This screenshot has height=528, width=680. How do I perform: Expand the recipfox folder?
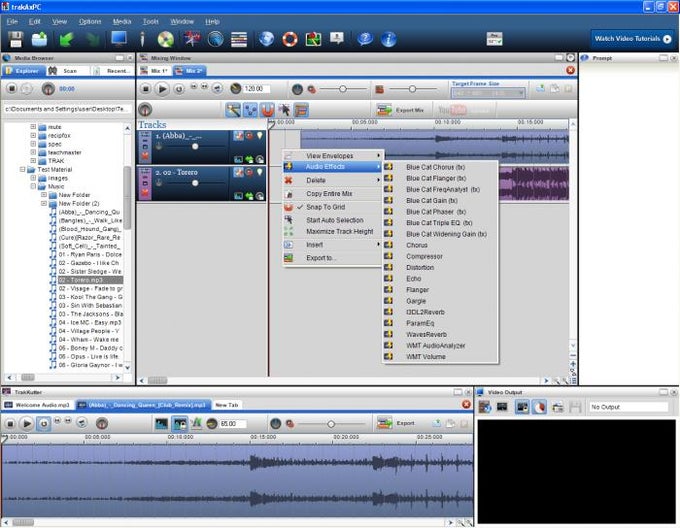[33, 135]
